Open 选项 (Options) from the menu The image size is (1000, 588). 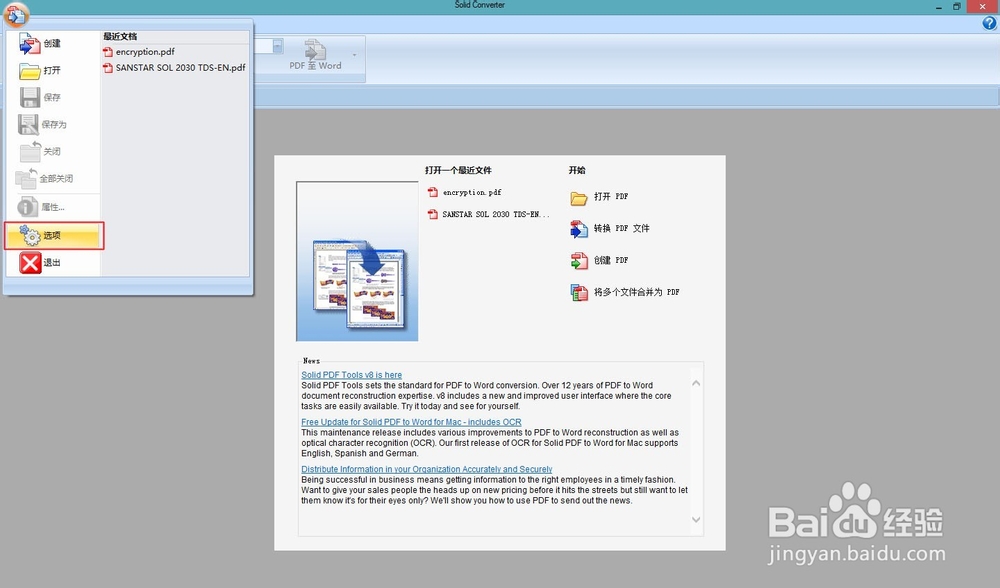coord(54,235)
